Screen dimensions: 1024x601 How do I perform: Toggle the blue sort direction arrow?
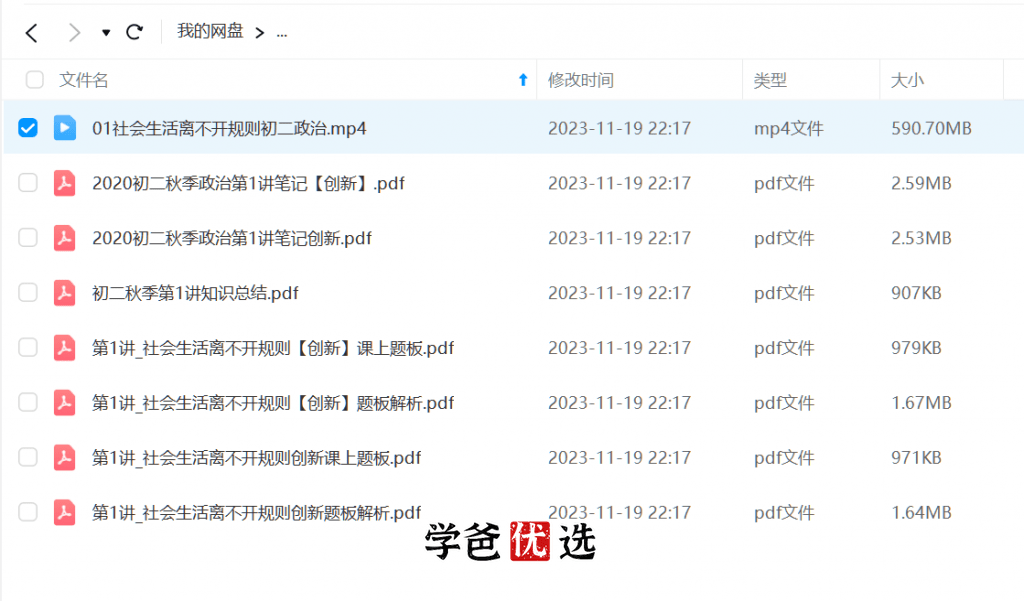522,80
